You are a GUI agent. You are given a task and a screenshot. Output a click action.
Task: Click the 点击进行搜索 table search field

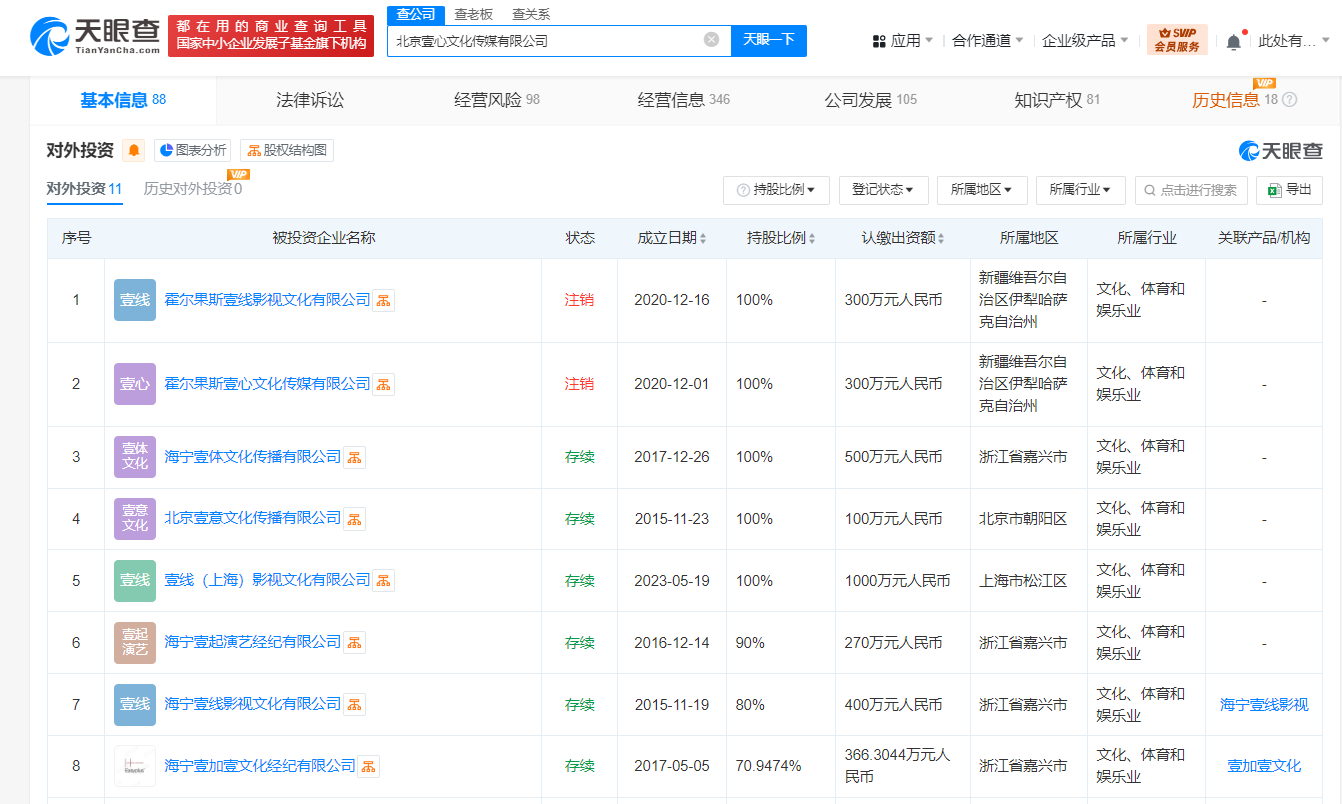[x=1190, y=190]
